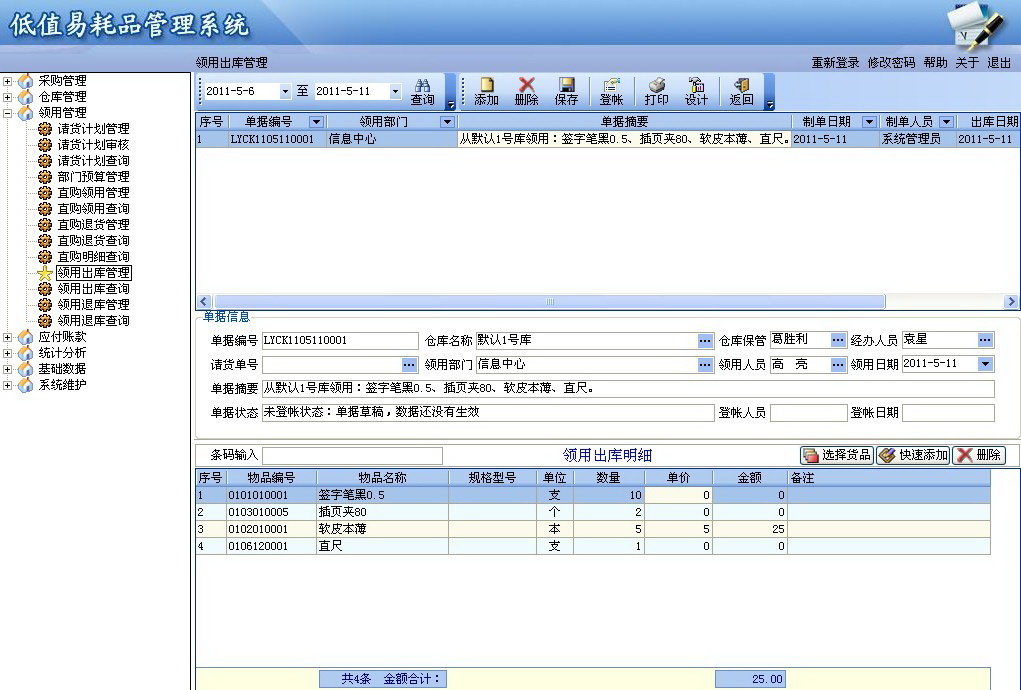1021x690 pixels.
Task: Open the 制单人员 column filter dropdown
Action: (x=947, y=122)
